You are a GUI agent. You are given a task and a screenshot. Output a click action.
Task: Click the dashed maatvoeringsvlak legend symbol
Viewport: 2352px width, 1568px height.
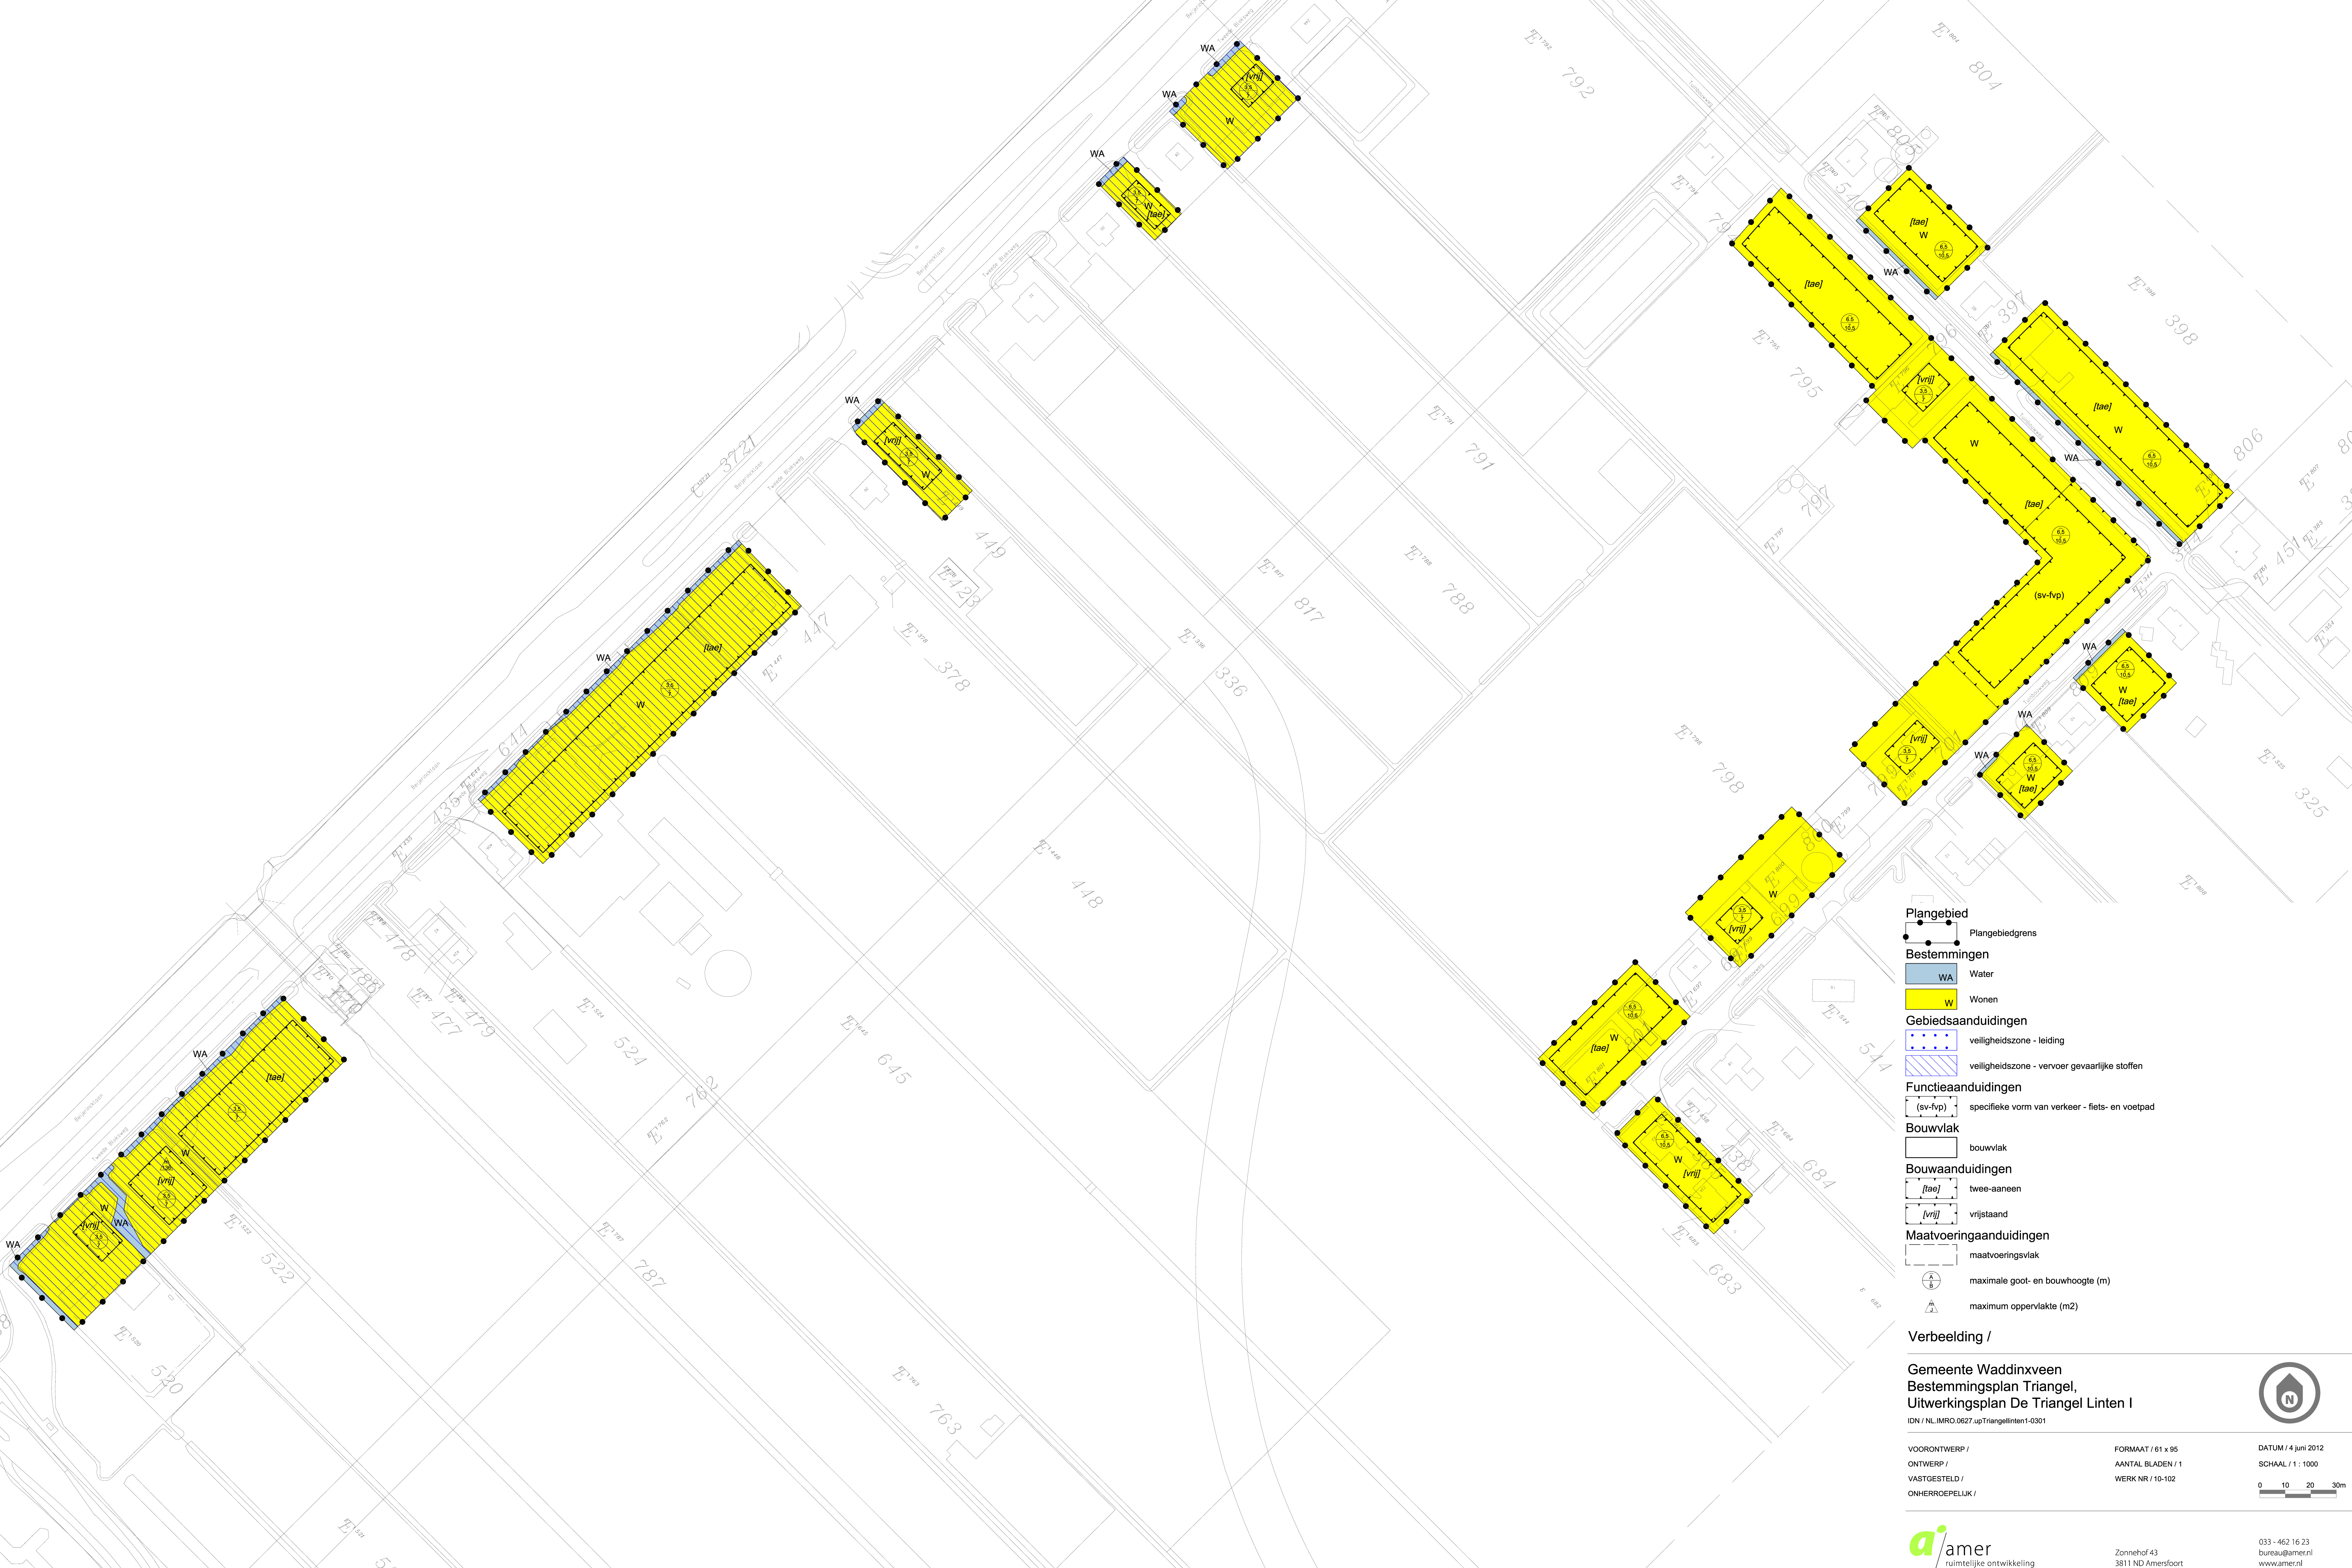point(1931,1255)
